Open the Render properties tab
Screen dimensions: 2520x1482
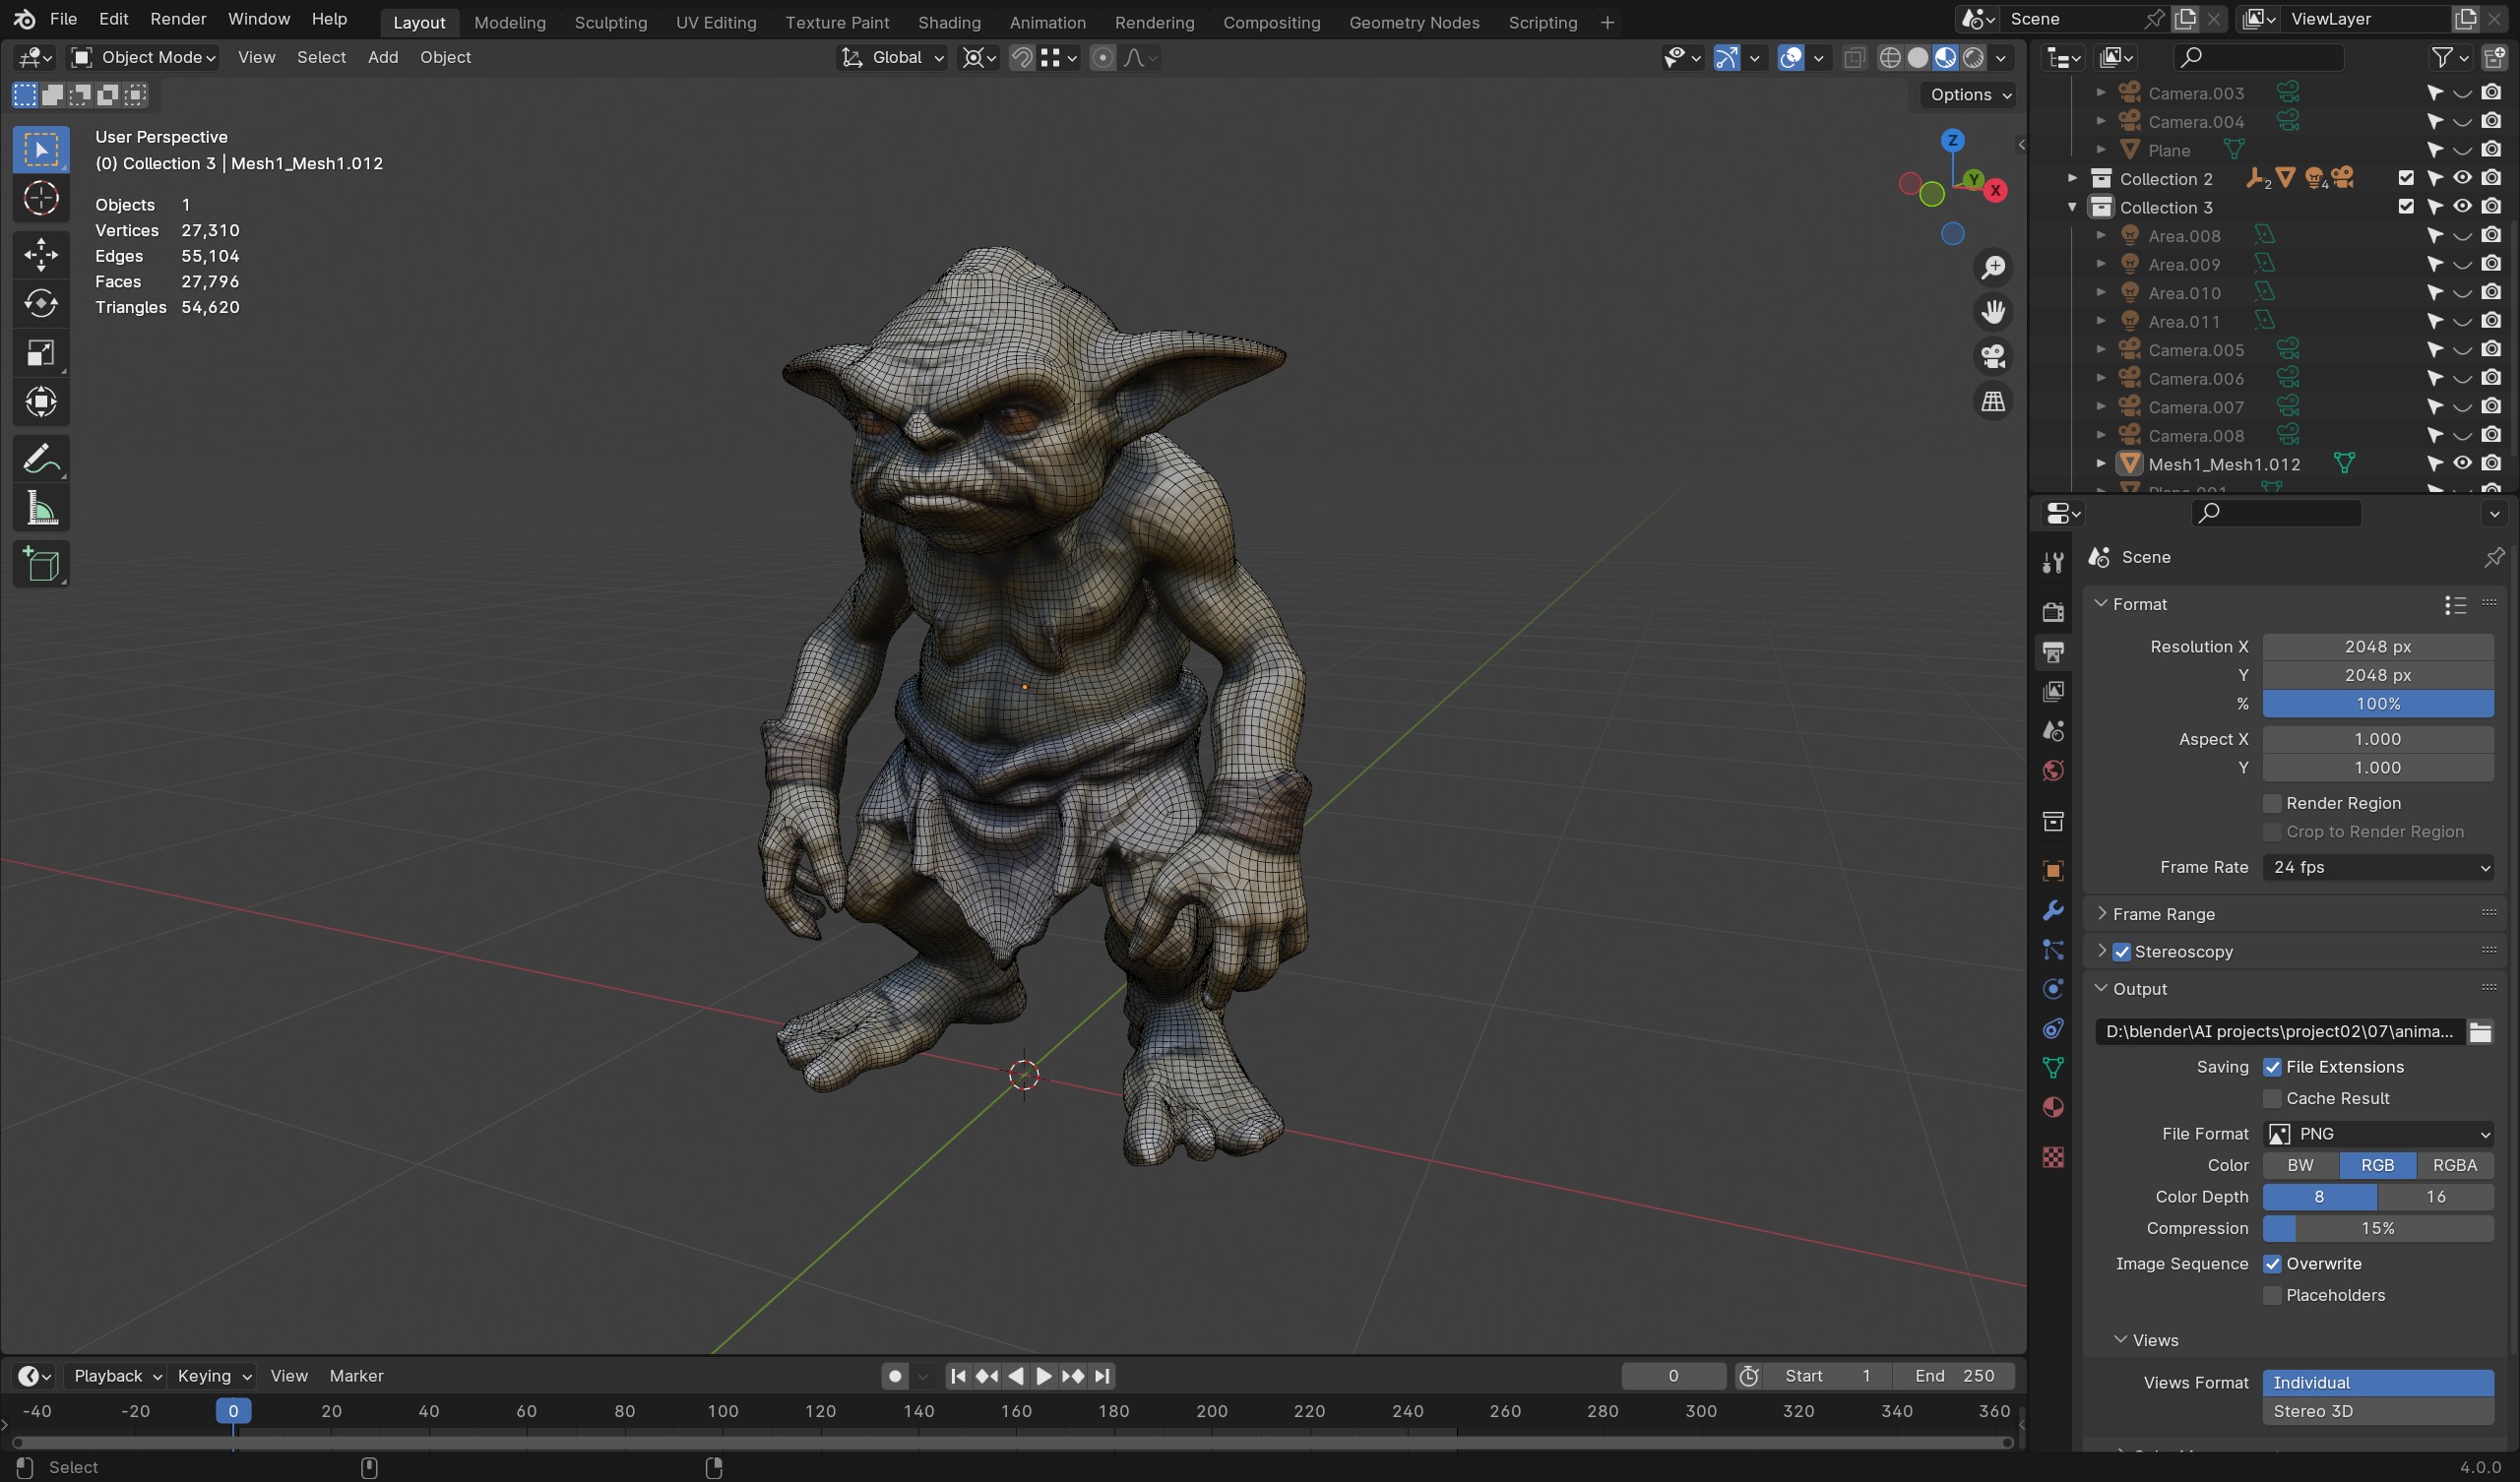2053,612
